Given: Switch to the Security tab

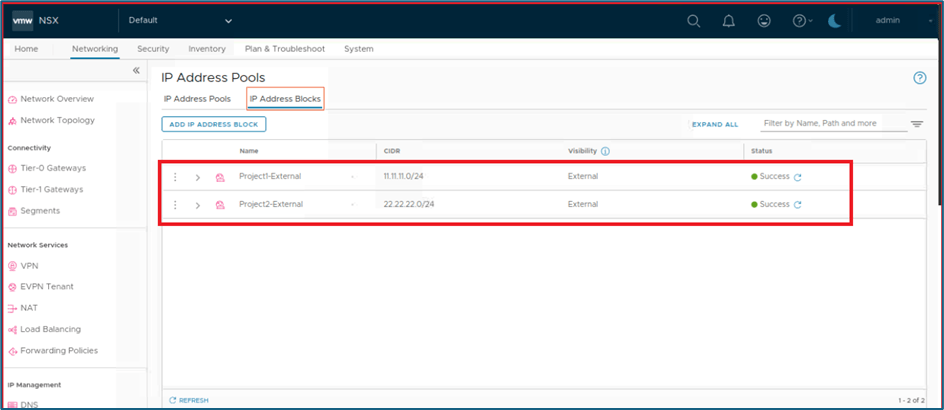Looking at the screenshot, I should pyautogui.click(x=153, y=49).
